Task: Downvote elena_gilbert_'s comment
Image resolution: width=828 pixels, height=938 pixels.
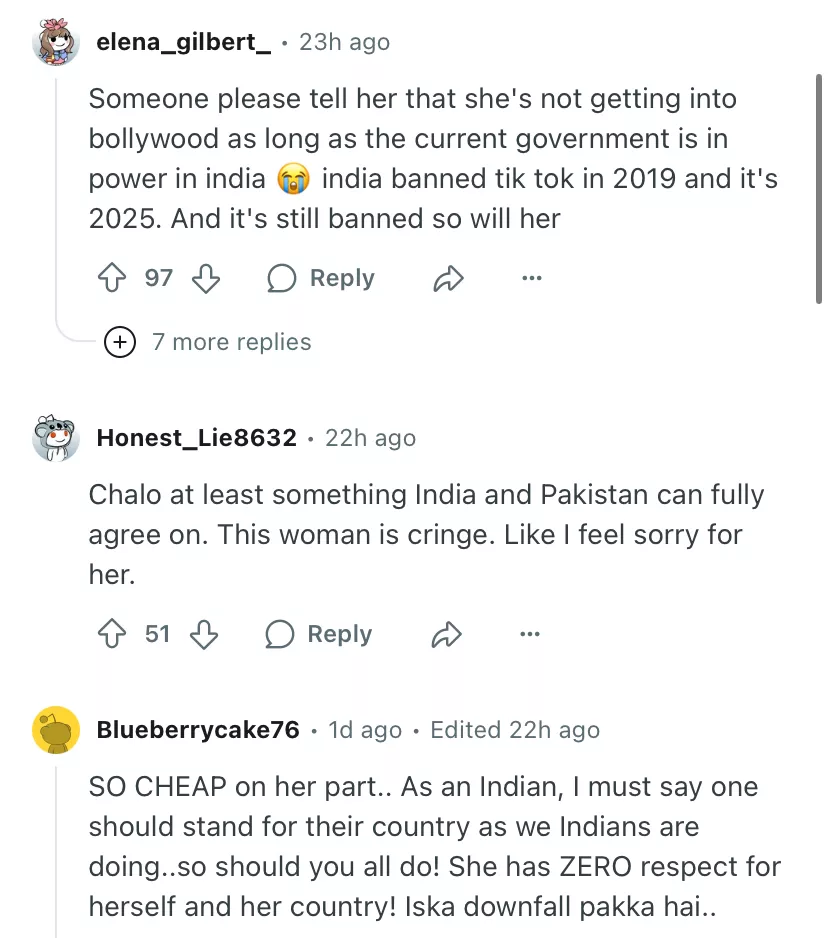Action: click(205, 278)
